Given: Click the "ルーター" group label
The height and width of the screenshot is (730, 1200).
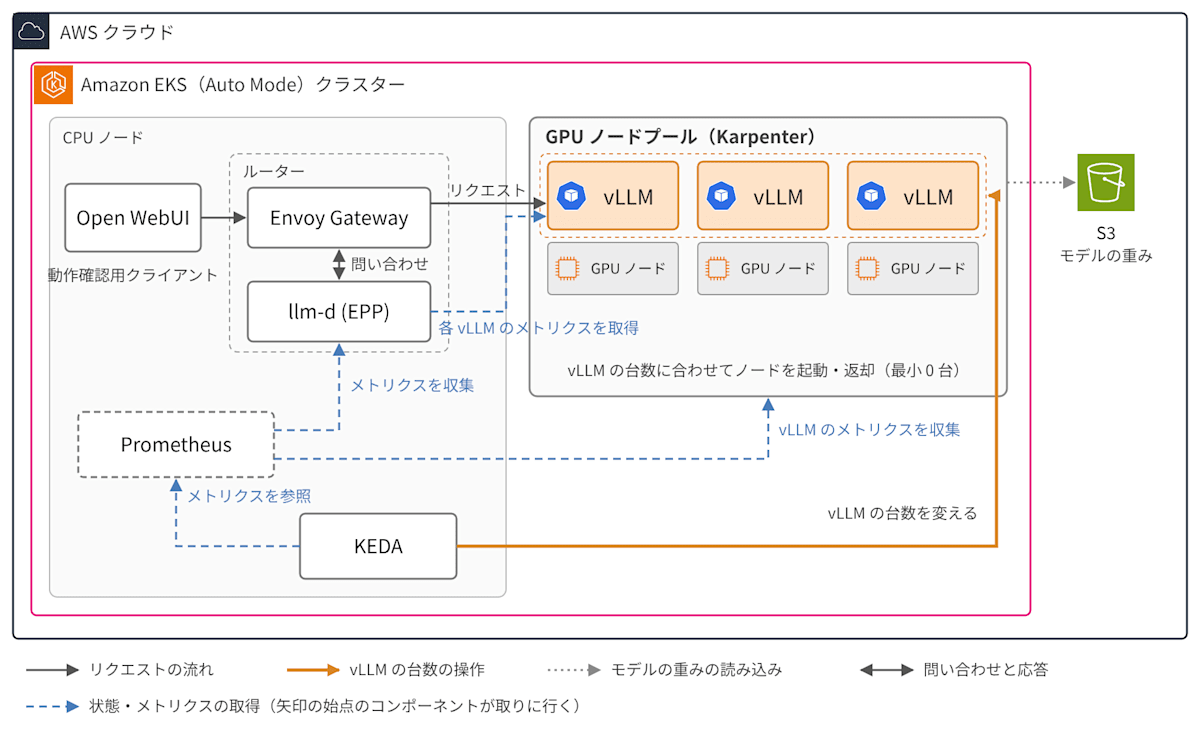Looking at the screenshot, I should point(274,171).
